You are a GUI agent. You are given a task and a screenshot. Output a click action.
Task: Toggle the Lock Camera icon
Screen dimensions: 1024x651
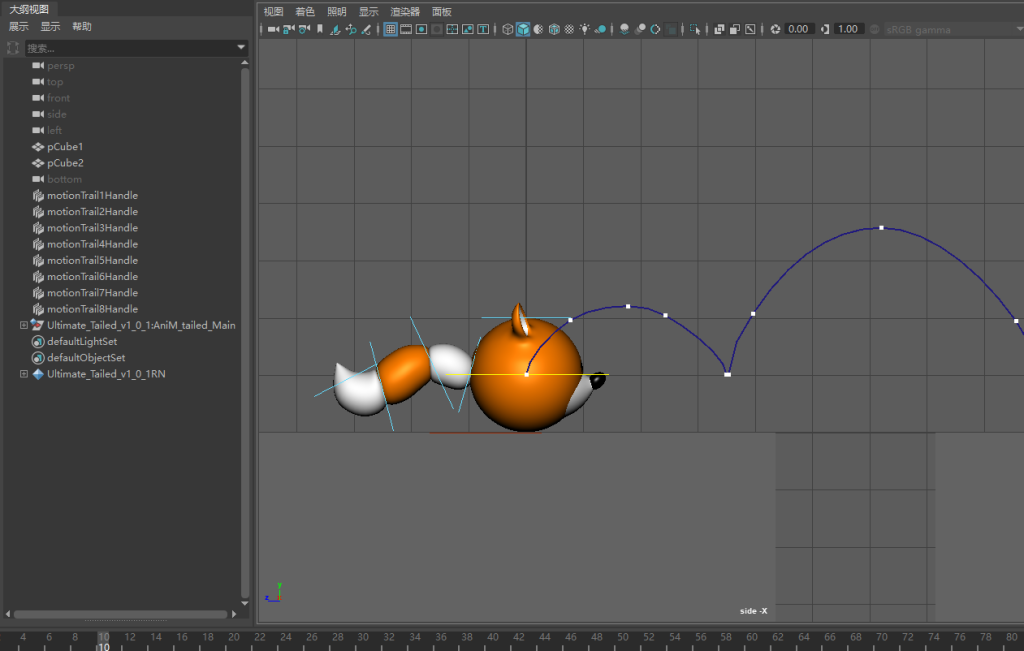[289, 29]
